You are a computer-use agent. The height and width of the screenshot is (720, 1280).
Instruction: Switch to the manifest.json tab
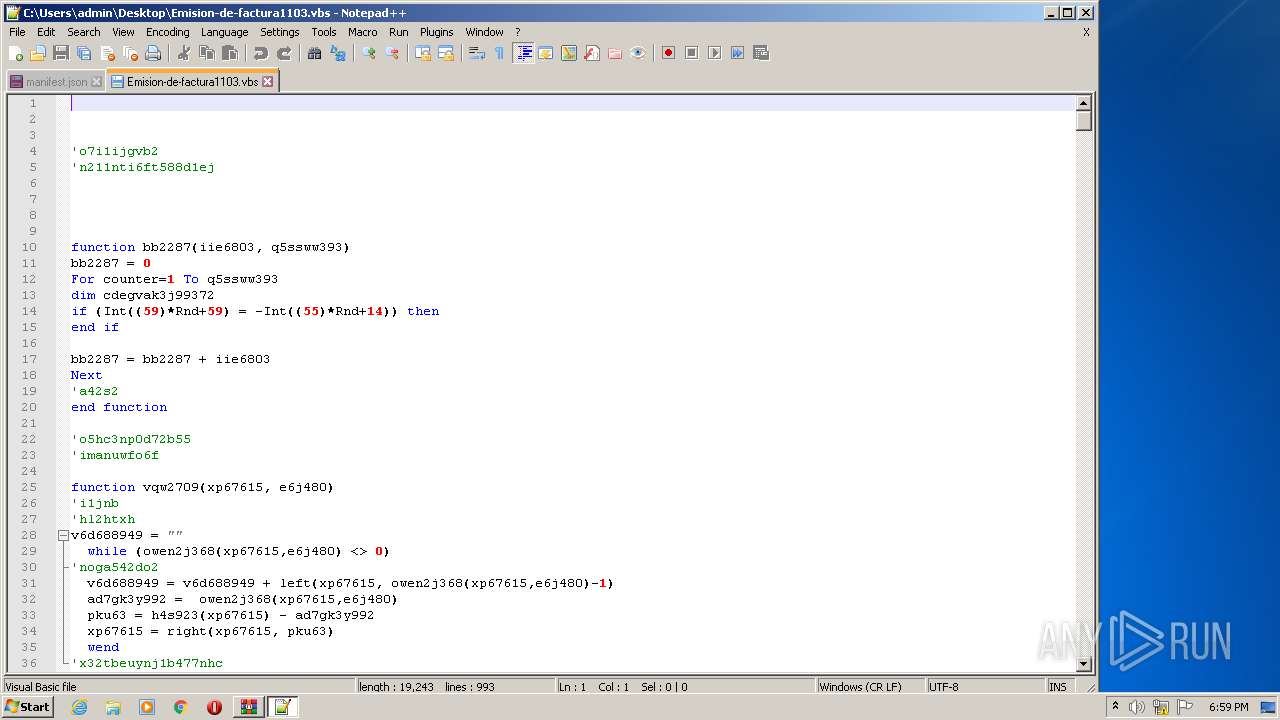[56, 82]
